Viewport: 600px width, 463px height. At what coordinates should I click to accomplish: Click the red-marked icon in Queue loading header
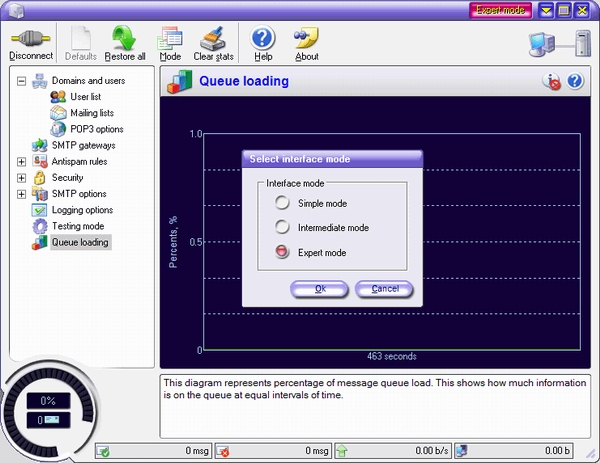click(x=551, y=82)
